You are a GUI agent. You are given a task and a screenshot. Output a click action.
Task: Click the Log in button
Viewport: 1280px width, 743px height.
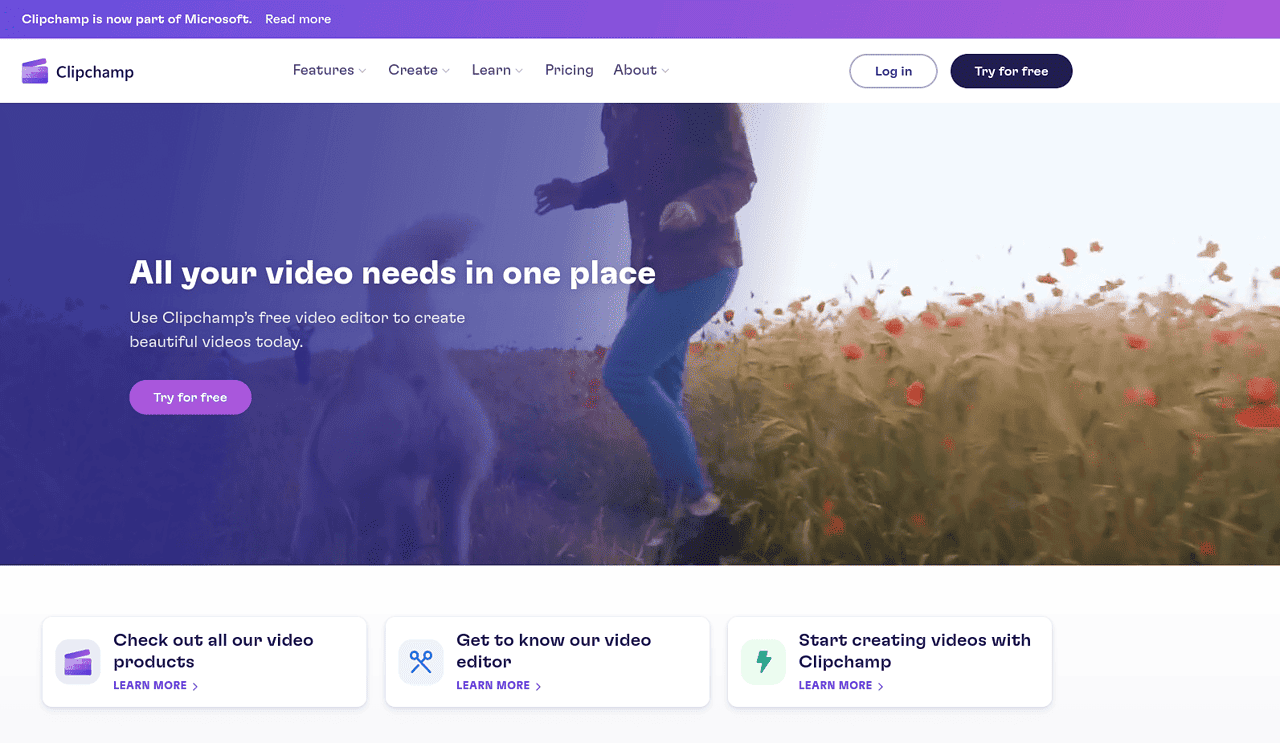(893, 71)
